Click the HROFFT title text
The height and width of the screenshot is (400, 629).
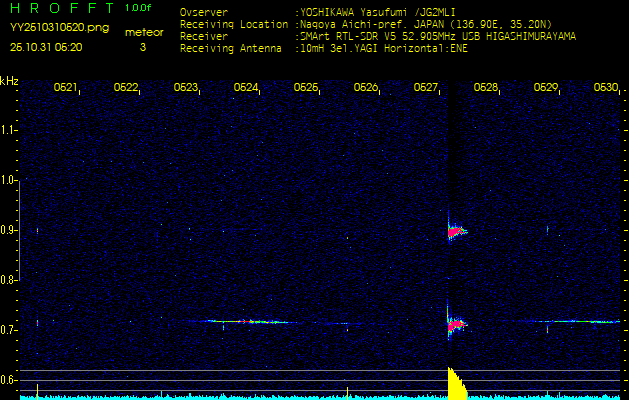[x=61, y=8]
